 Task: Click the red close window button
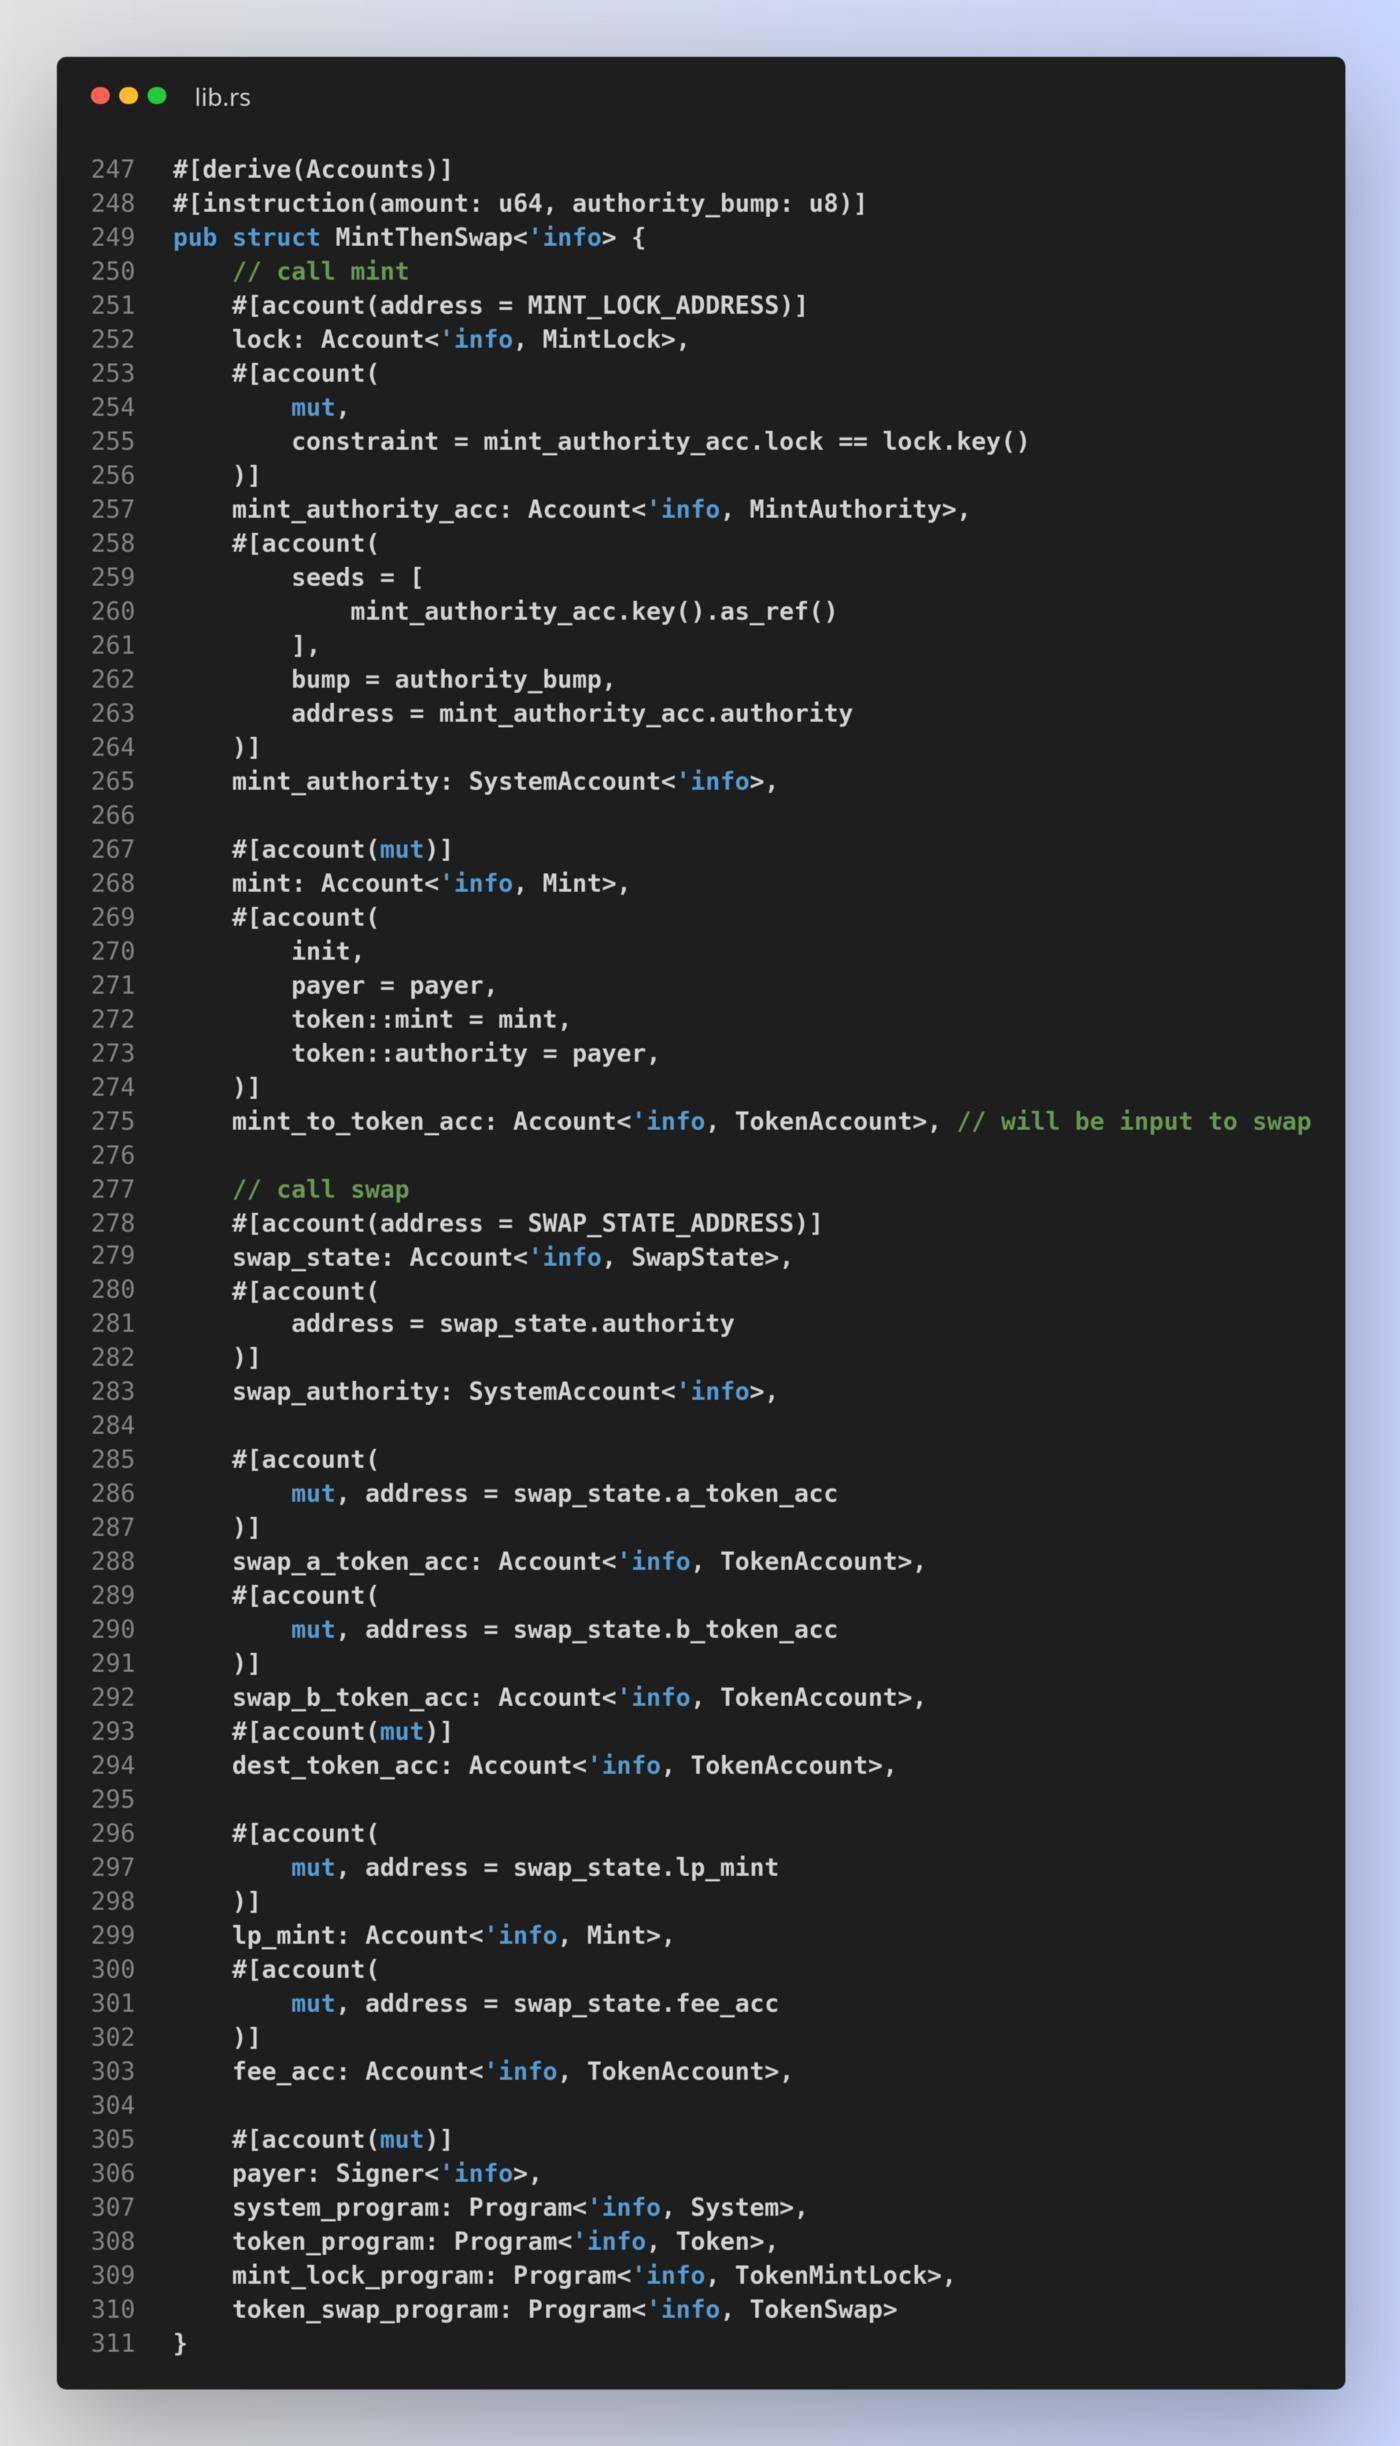[100, 96]
